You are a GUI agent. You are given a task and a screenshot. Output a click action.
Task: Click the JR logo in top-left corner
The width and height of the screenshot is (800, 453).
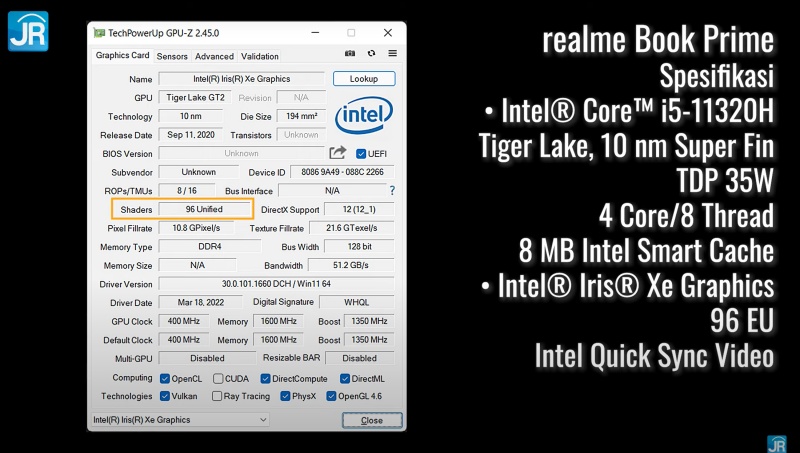click(x=28, y=31)
